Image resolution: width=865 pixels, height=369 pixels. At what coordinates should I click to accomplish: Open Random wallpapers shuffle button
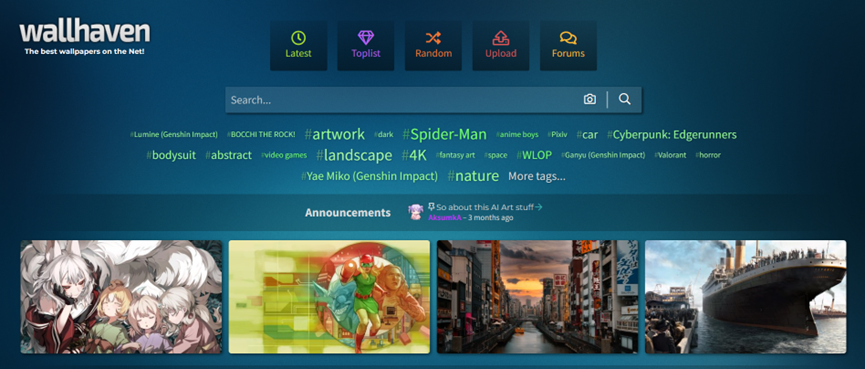point(433,46)
